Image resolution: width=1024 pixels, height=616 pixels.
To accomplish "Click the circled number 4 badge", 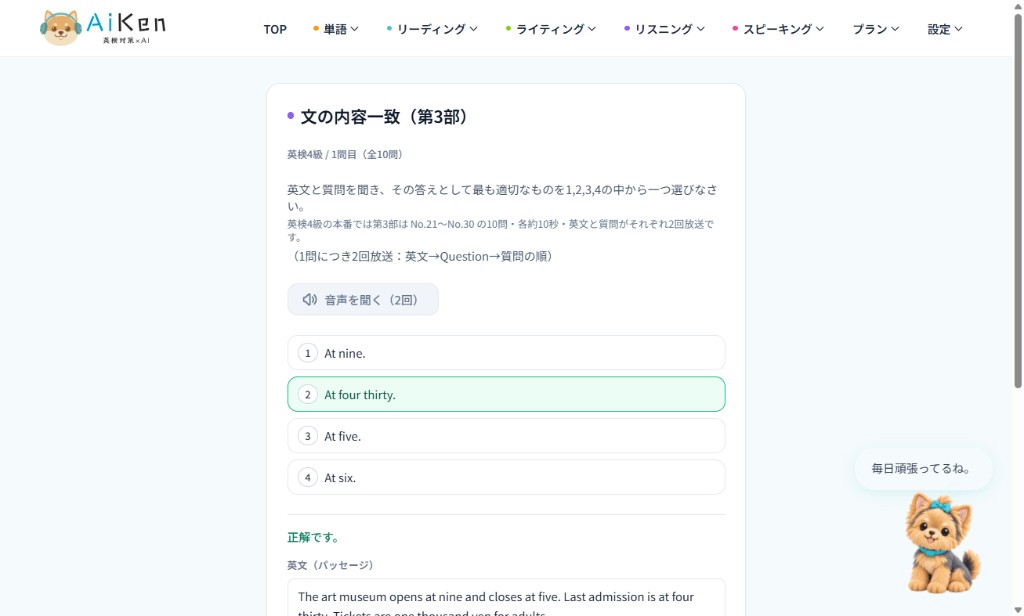I will click(x=308, y=478).
